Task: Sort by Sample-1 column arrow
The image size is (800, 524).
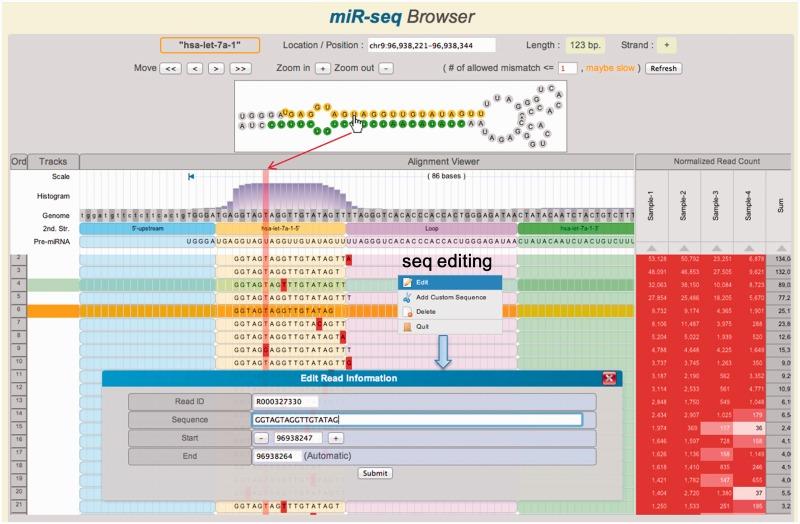Action: click(652, 248)
